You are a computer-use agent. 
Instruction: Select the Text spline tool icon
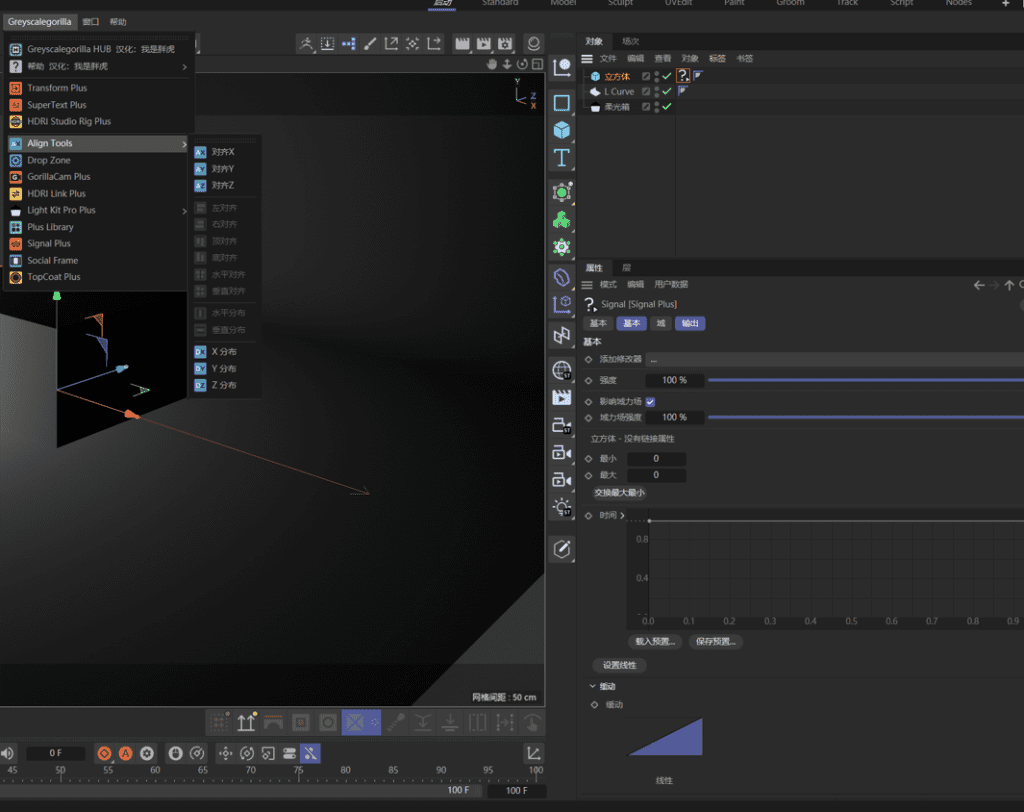[x=562, y=158]
